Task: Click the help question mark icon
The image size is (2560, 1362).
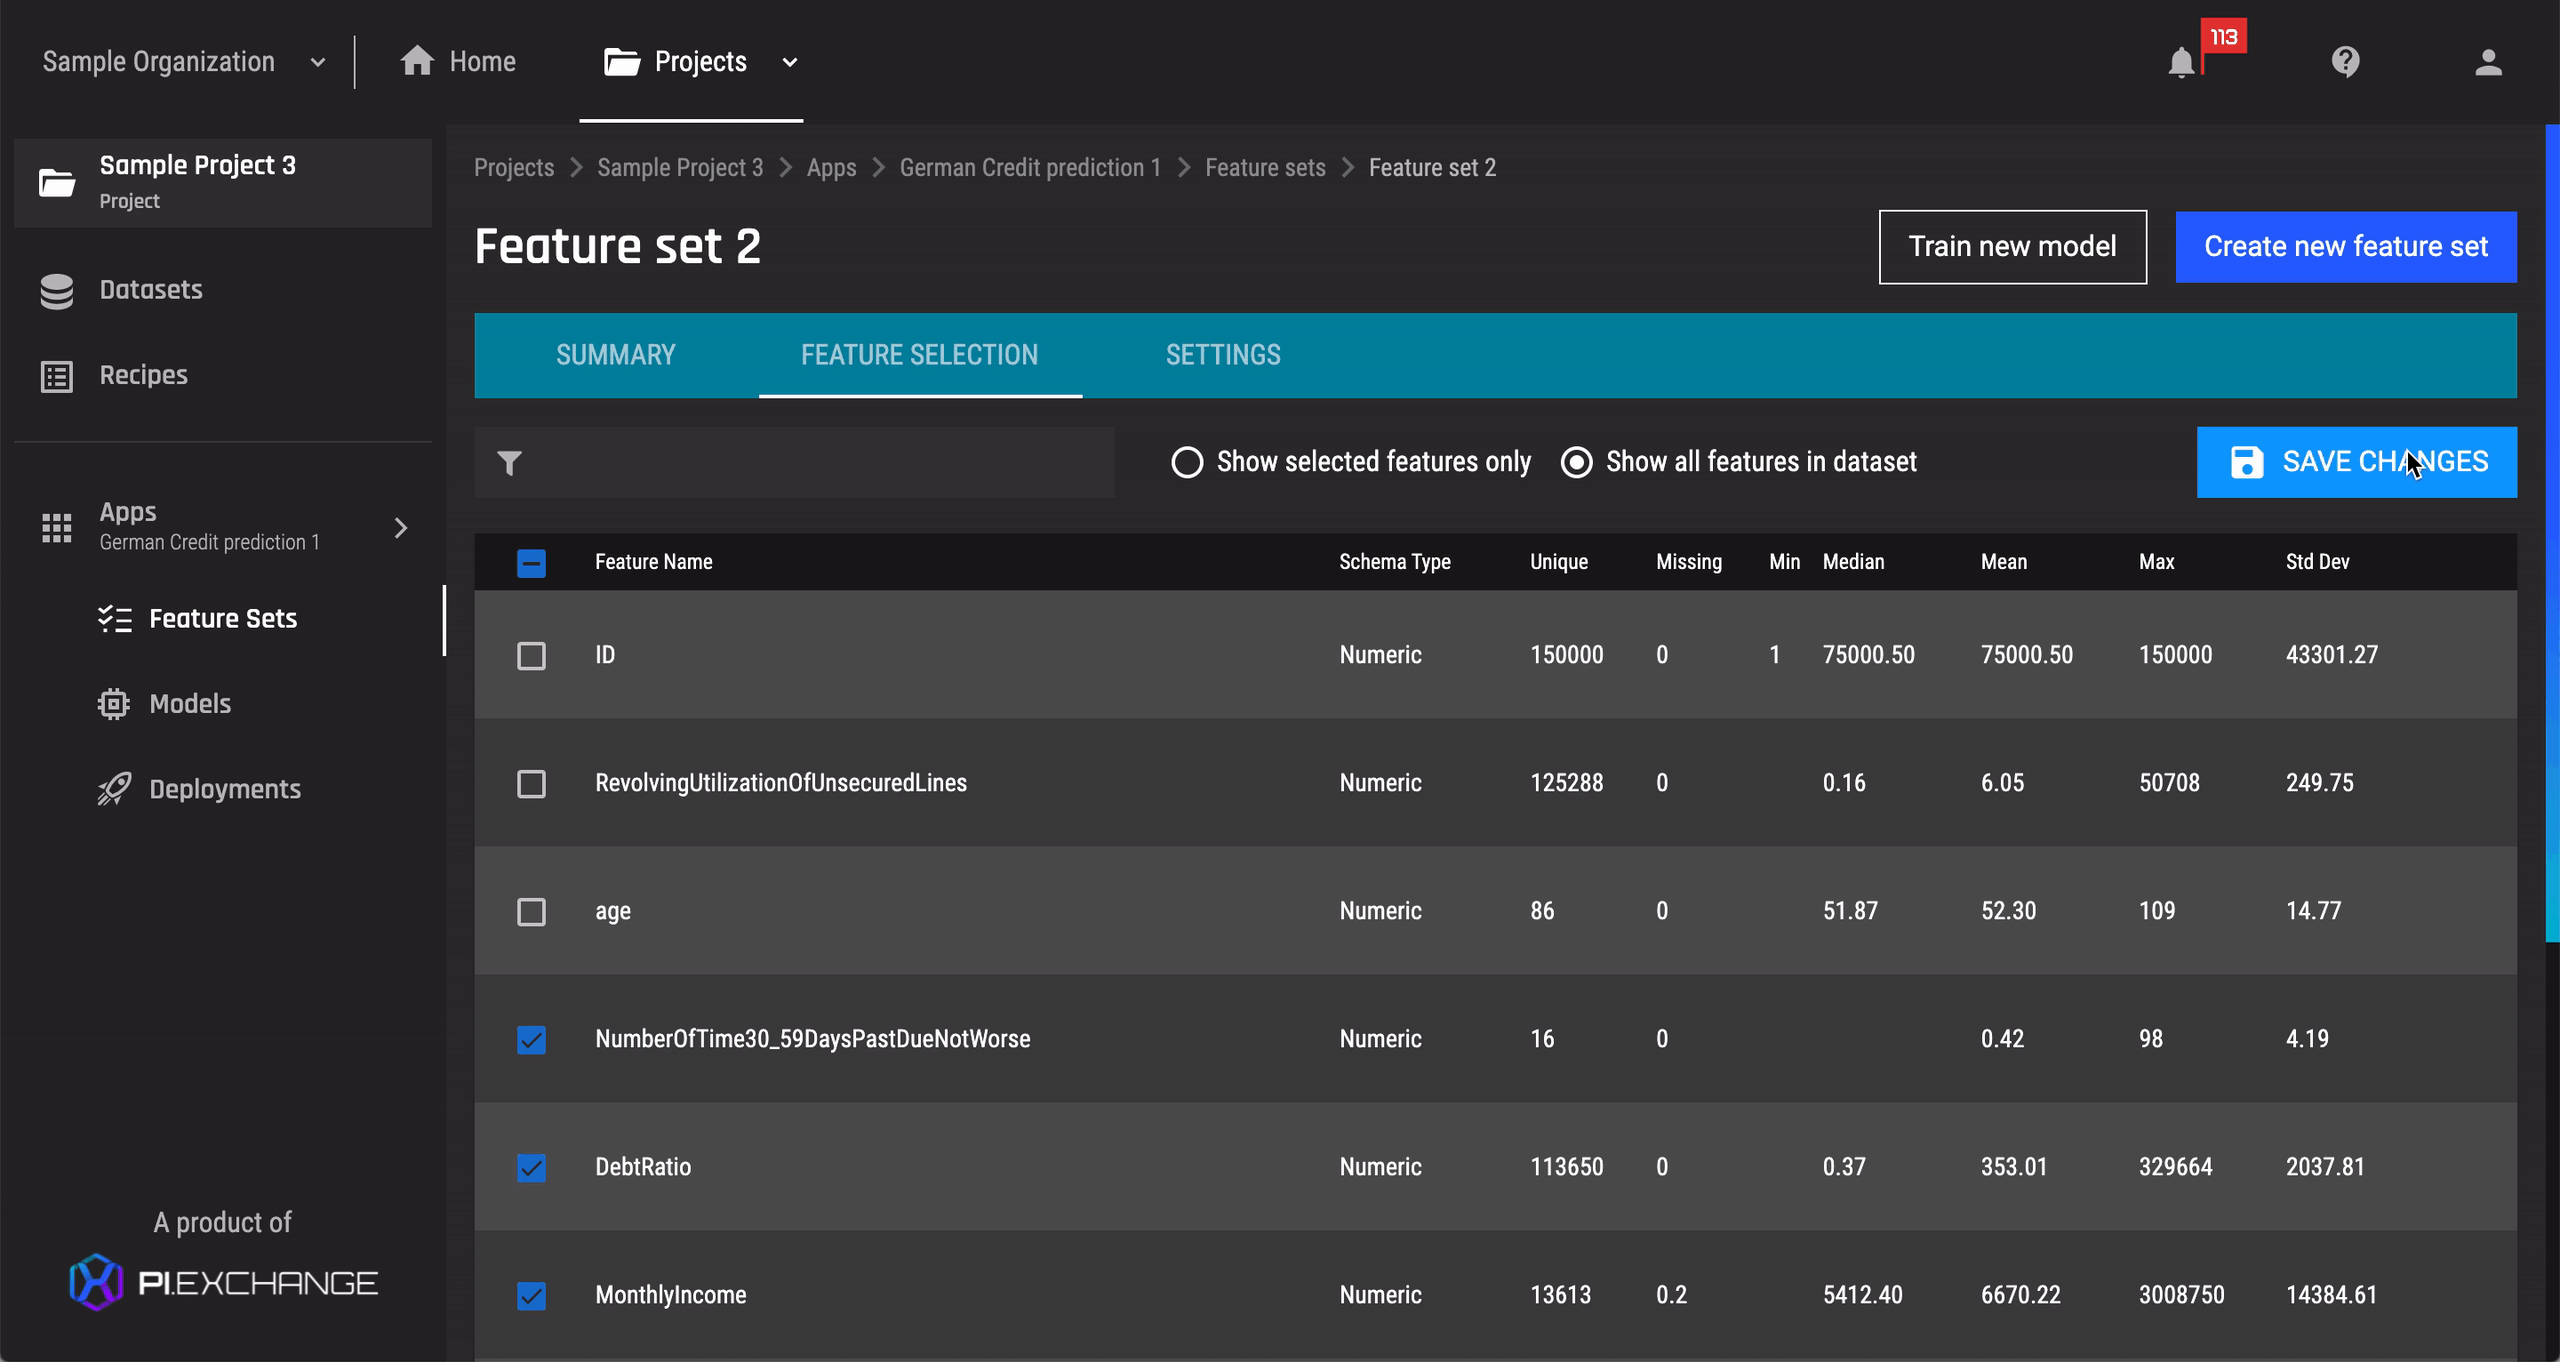Action: pyautogui.click(x=2345, y=62)
